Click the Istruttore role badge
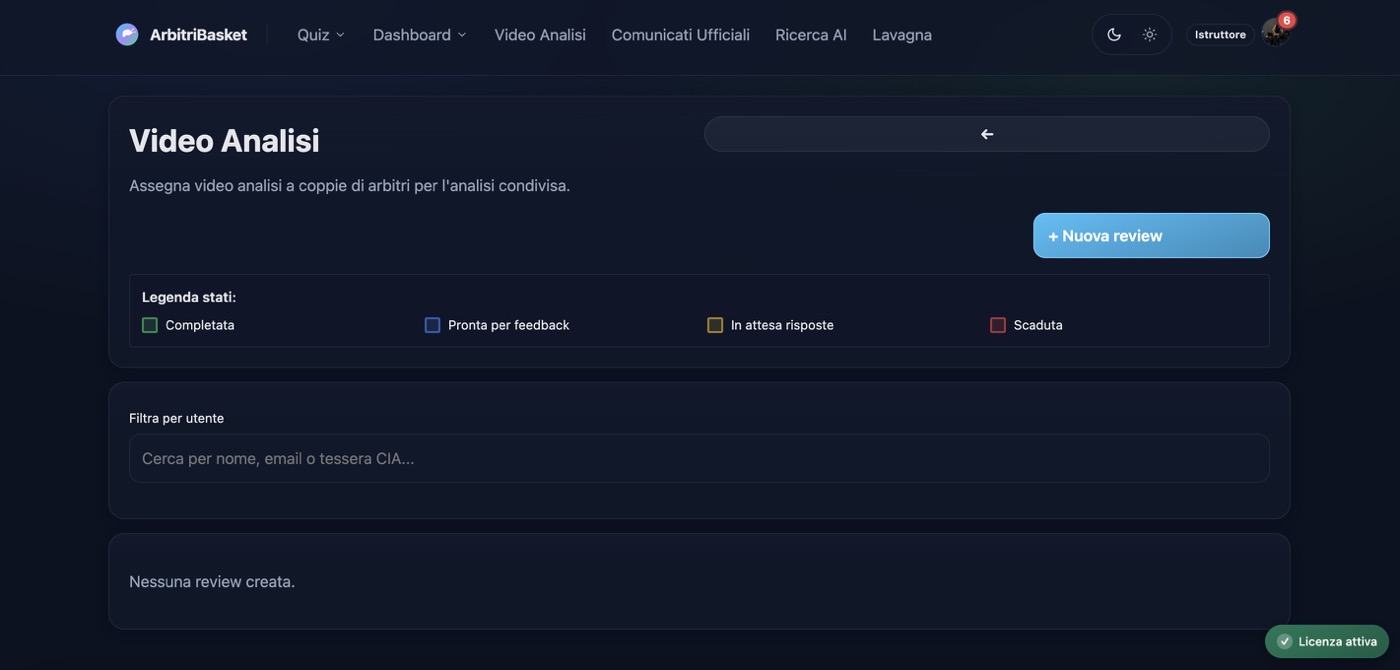The height and width of the screenshot is (670, 1400). point(1220,35)
